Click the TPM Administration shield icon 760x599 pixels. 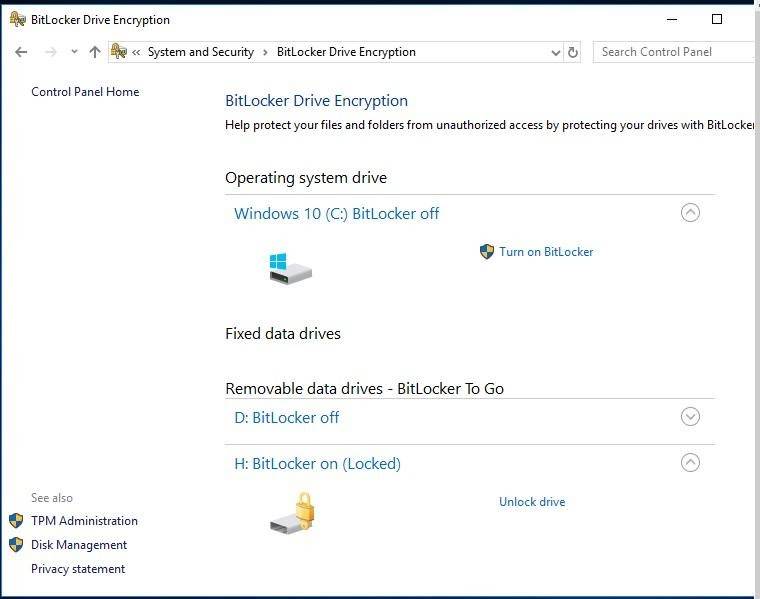pyautogui.click(x=16, y=521)
